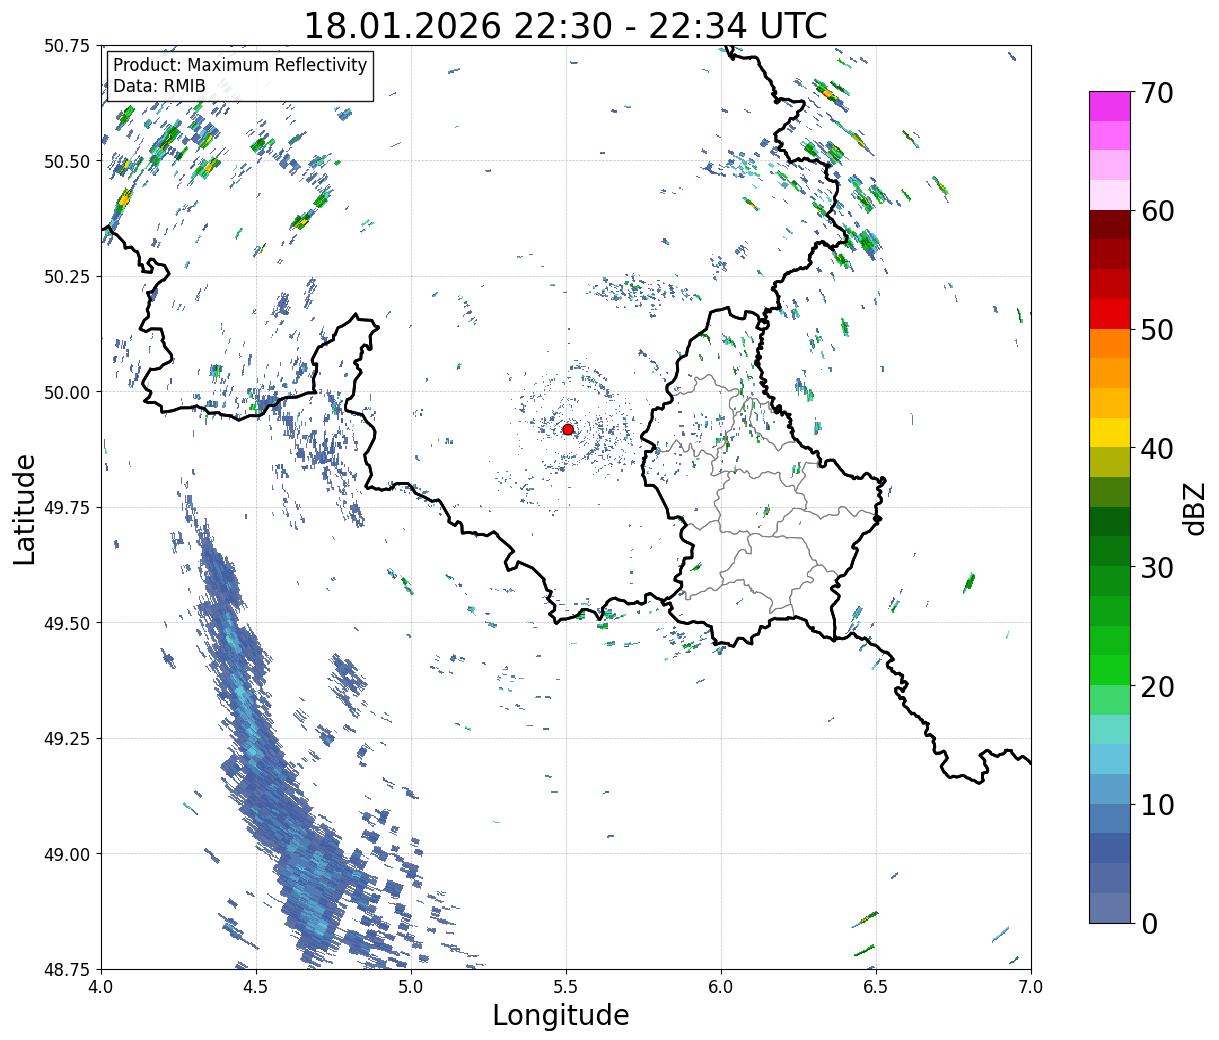Click the longitude tick label 4.5

(256, 987)
